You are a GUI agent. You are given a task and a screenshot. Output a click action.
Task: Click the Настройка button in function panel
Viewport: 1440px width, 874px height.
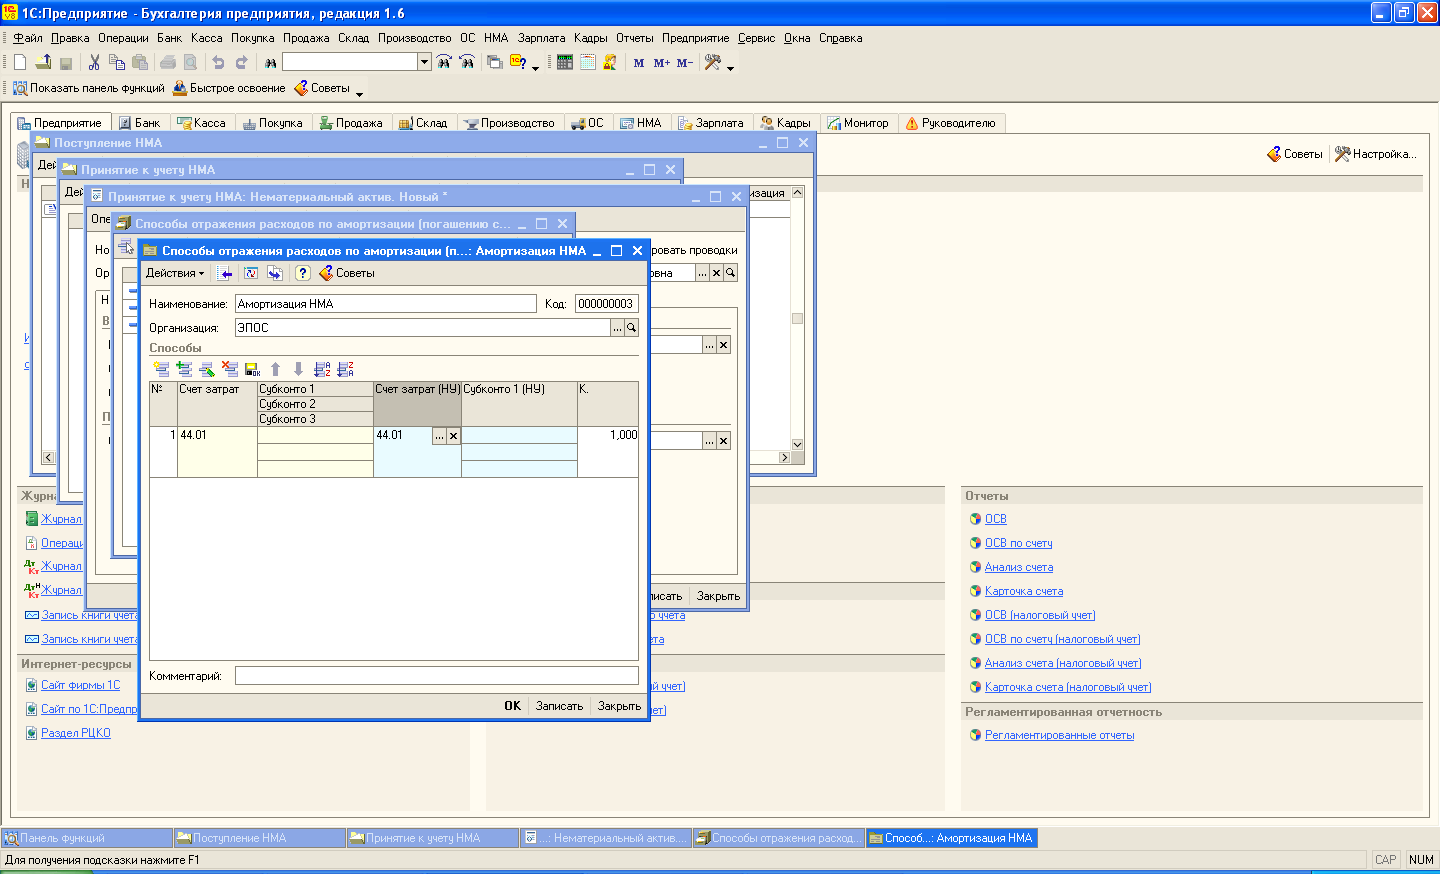tap(1376, 154)
